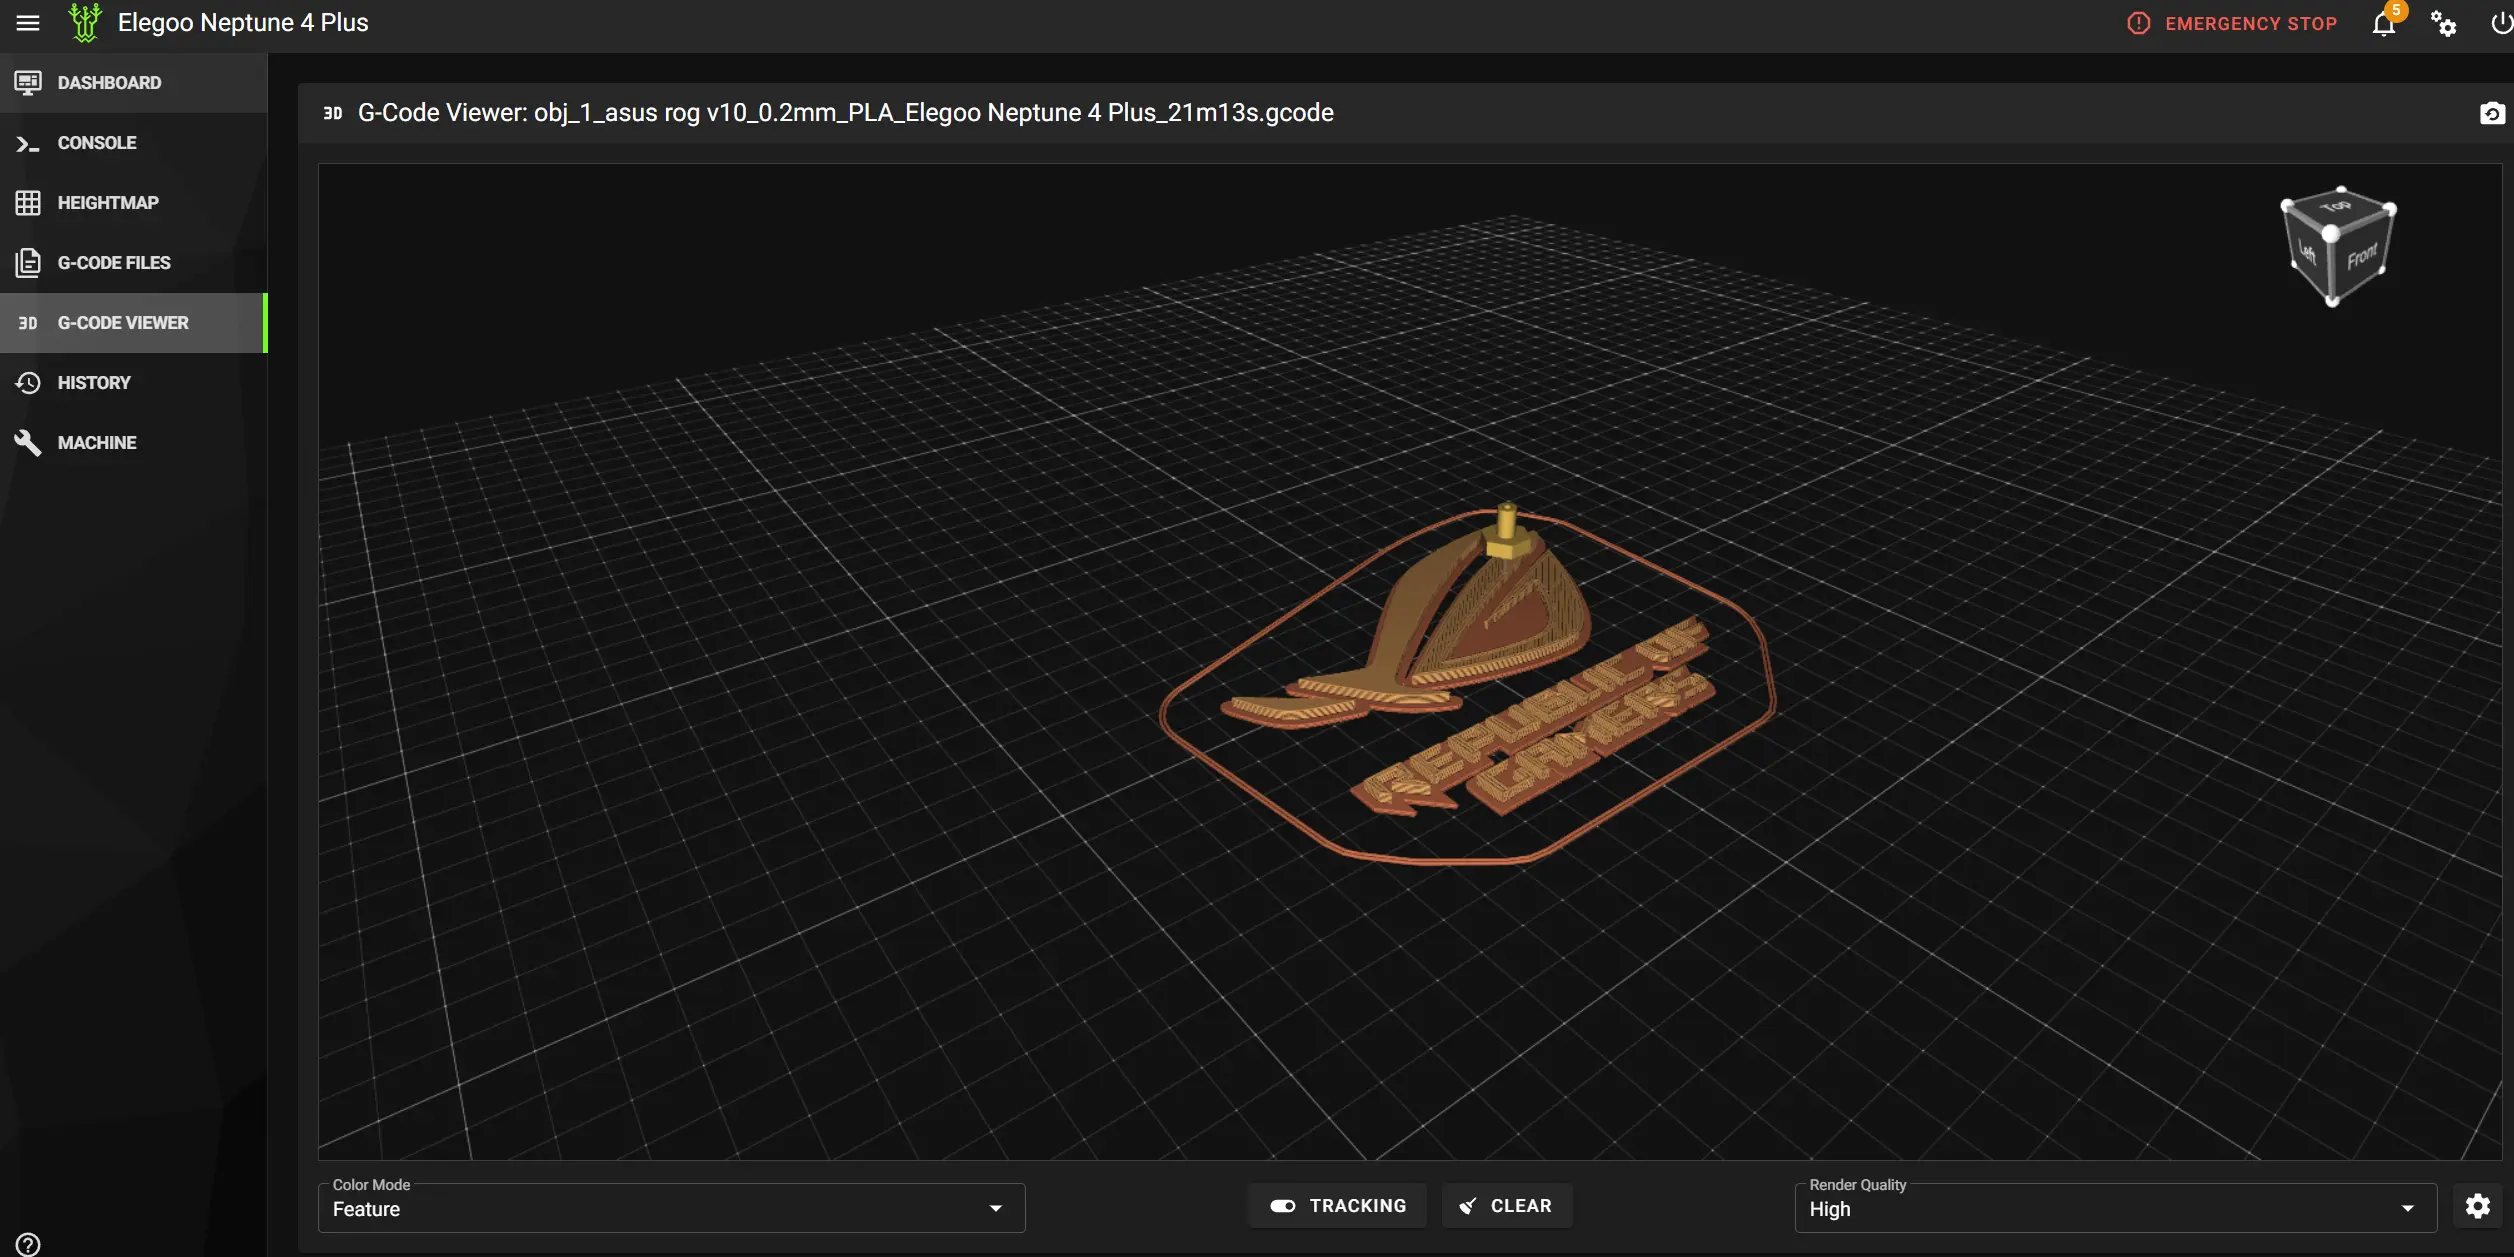Open the power menu icon
Image resolution: width=2514 pixels, height=1257 pixels.
[2500, 23]
